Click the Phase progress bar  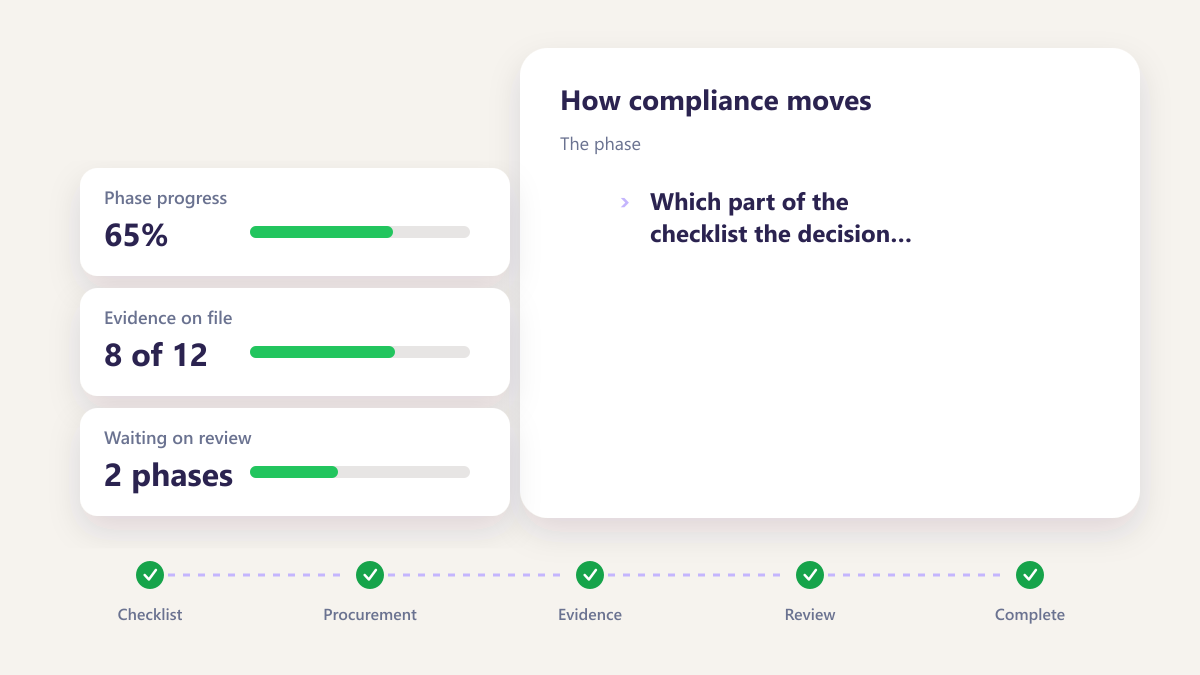(x=360, y=232)
